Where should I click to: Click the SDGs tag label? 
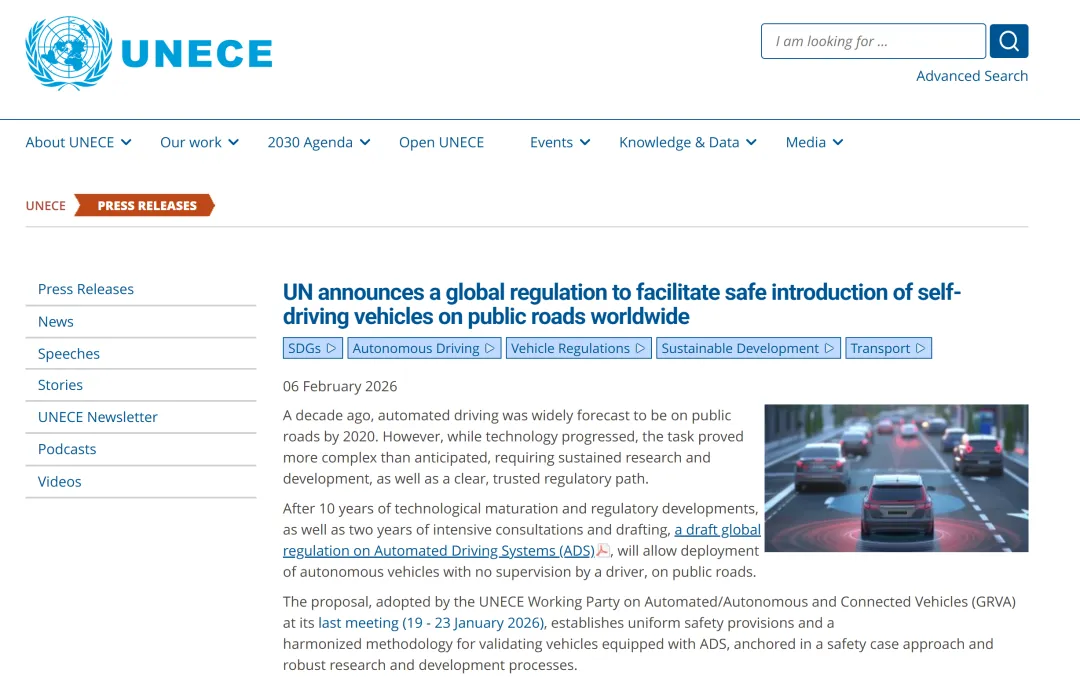304,348
